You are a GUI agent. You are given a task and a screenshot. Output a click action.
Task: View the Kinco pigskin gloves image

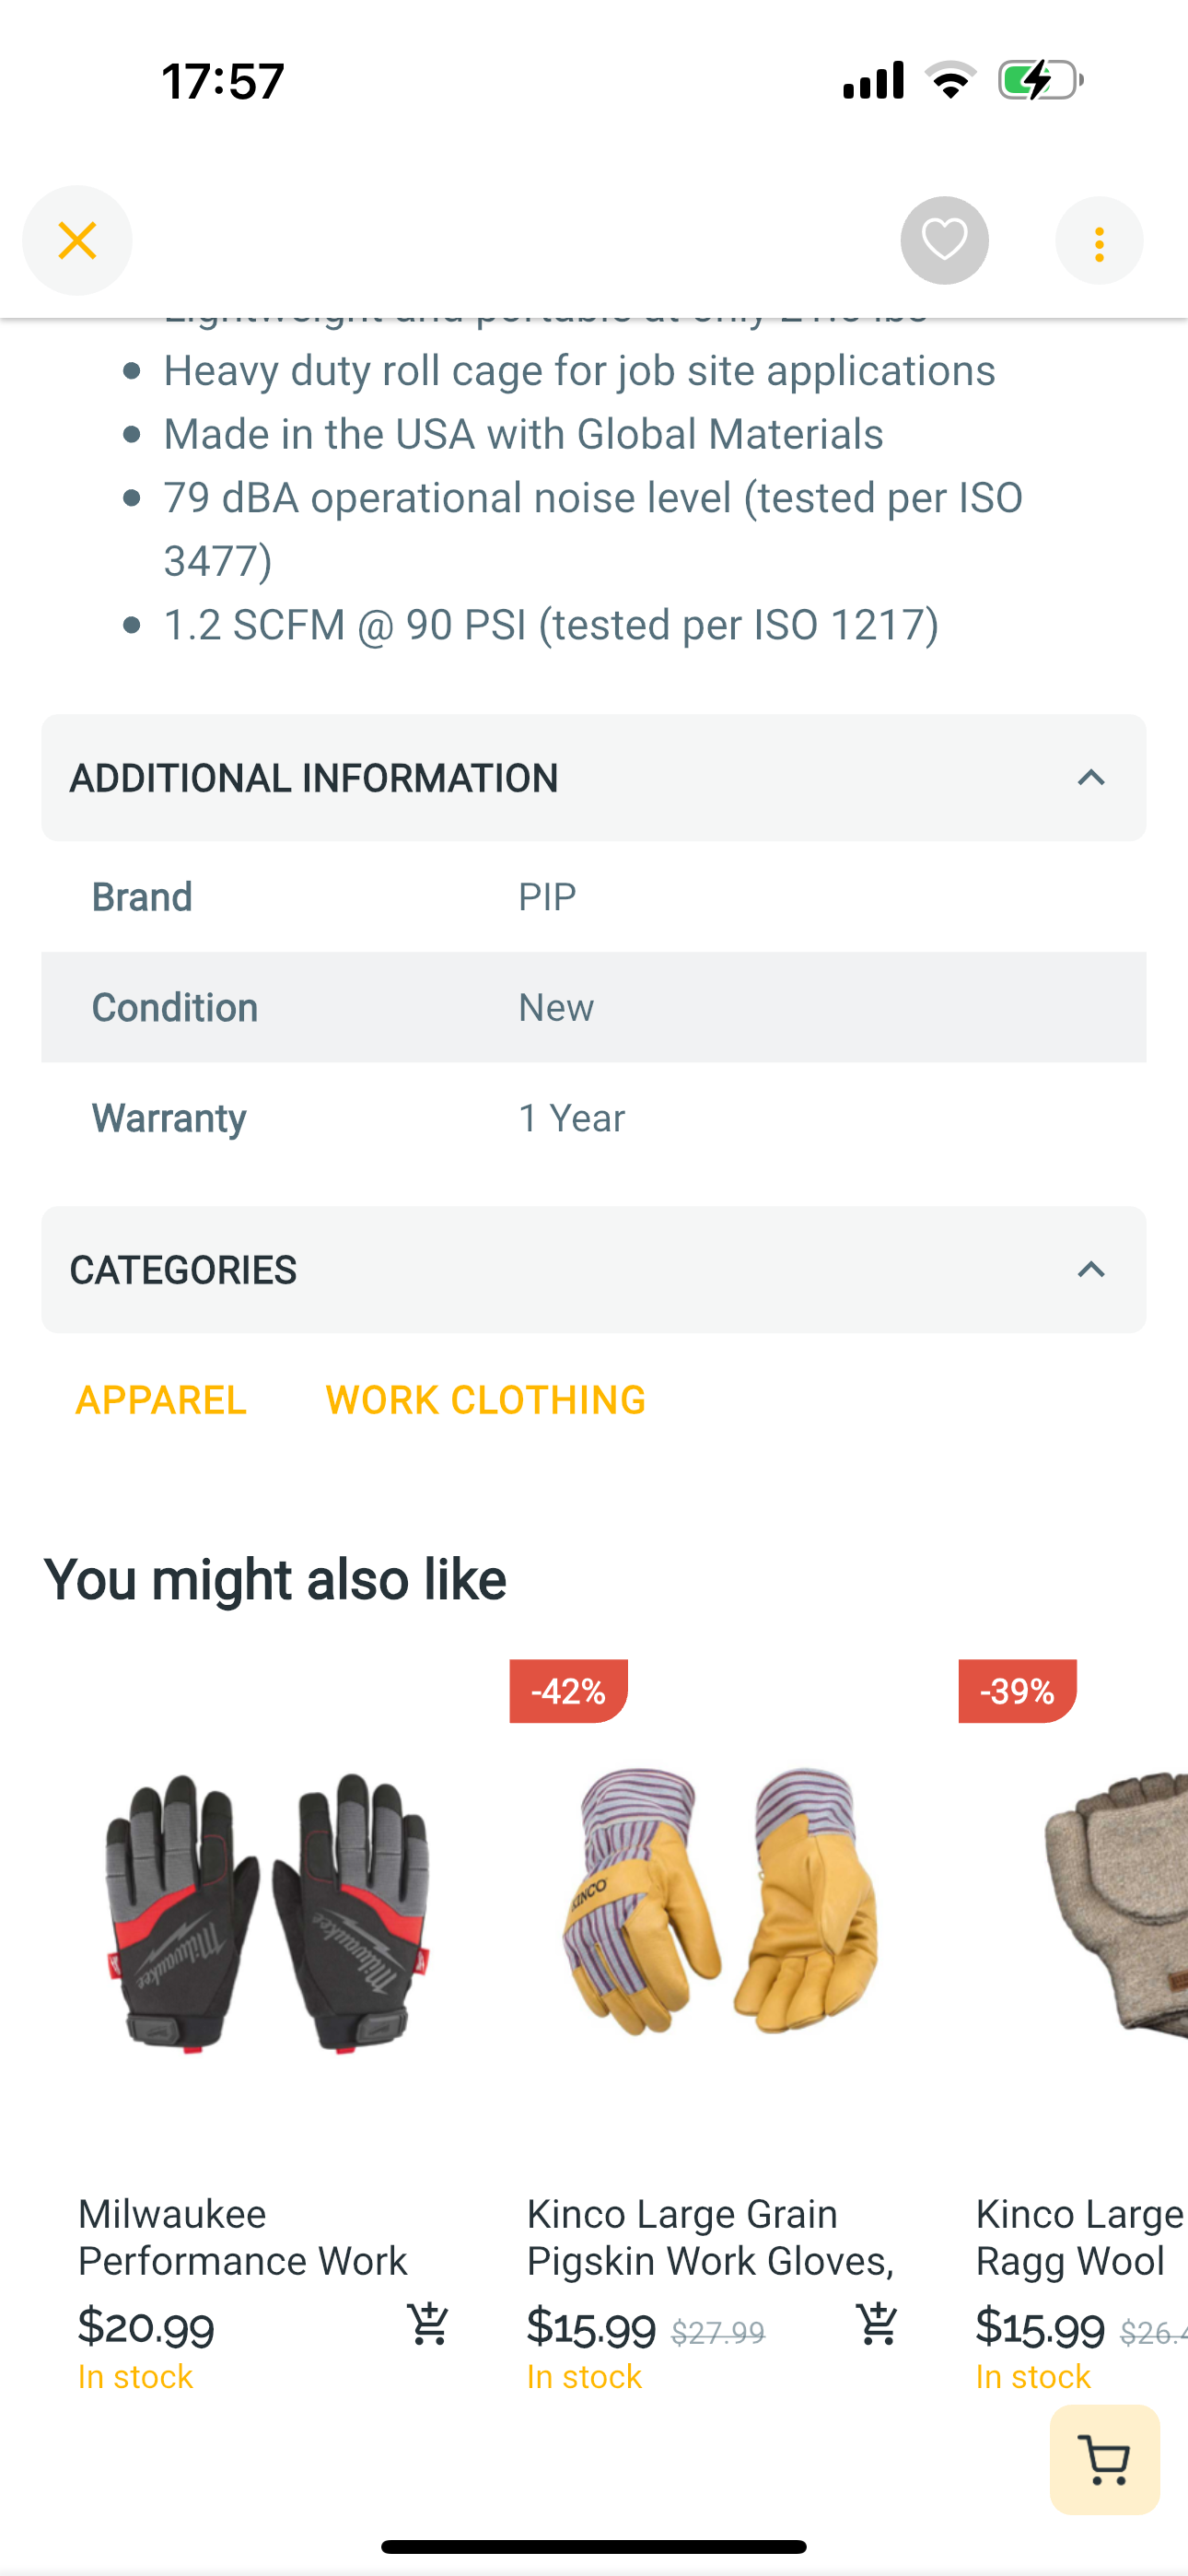pyautogui.click(x=718, y=1900)
